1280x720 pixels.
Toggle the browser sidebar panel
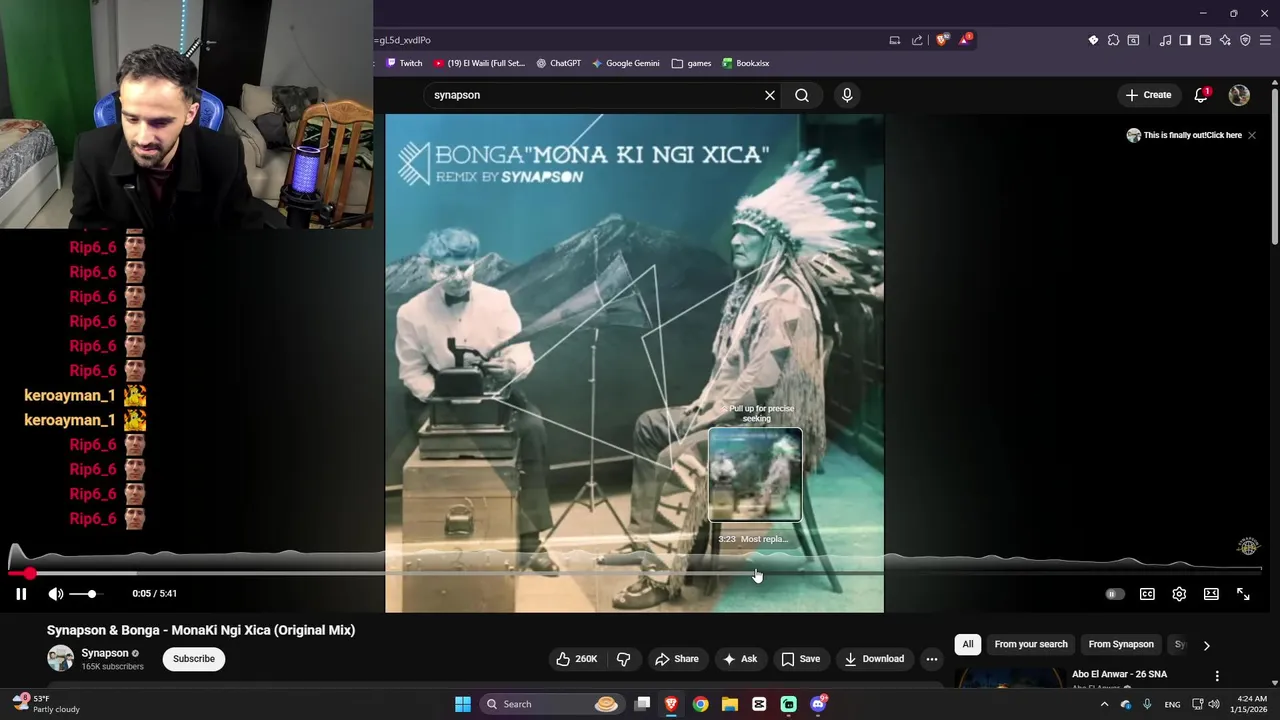1185,40
